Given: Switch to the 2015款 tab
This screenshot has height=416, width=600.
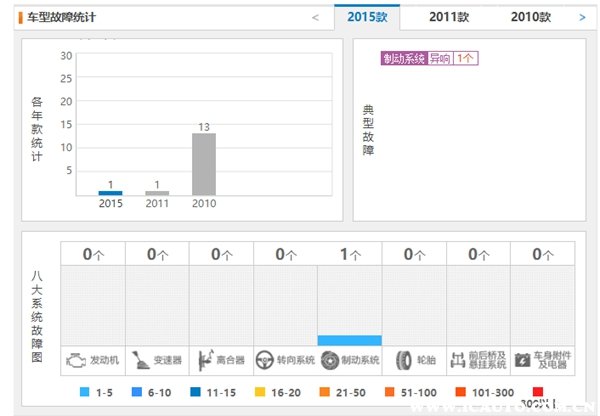Looking at the screenshot, I should (x=366, y=17).
